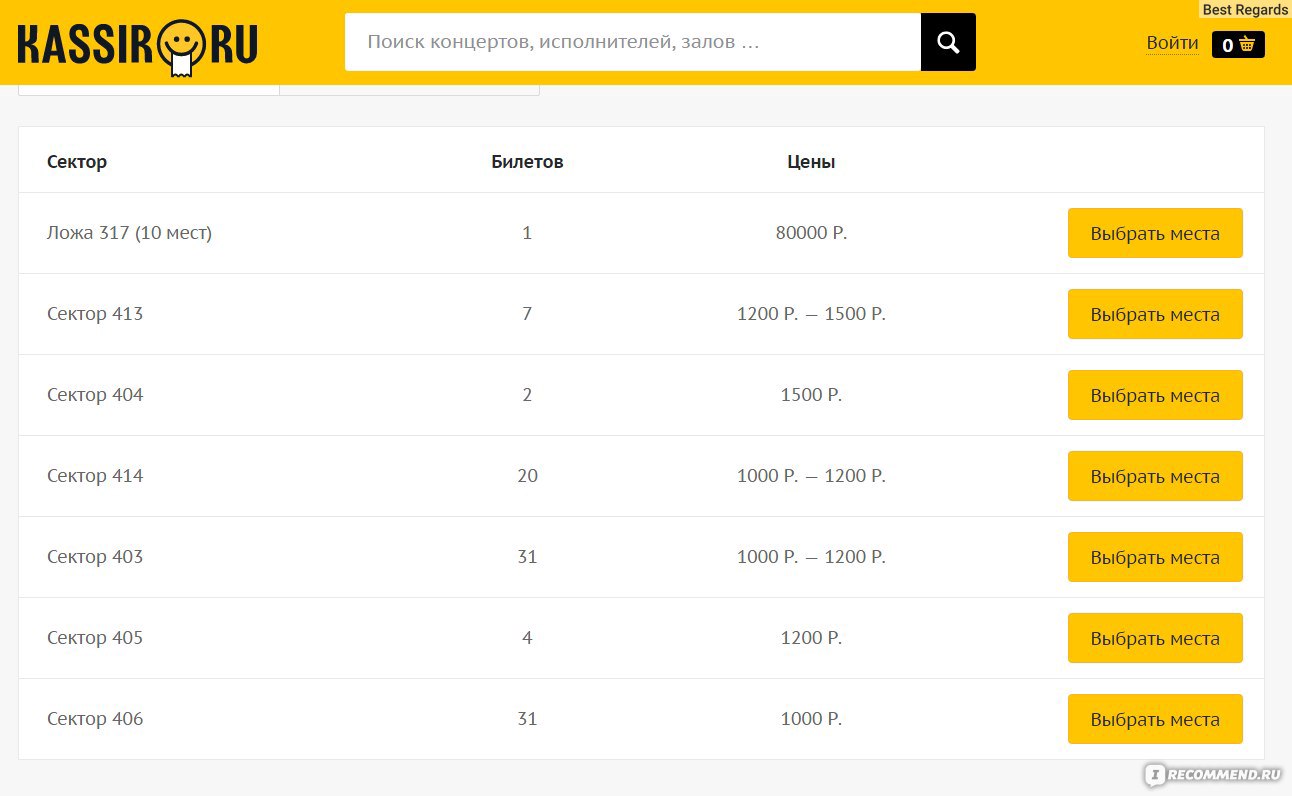Click ticket count 31 for Сектор 403
This screenshot has height=796, width=1292.
coord(527,557)
